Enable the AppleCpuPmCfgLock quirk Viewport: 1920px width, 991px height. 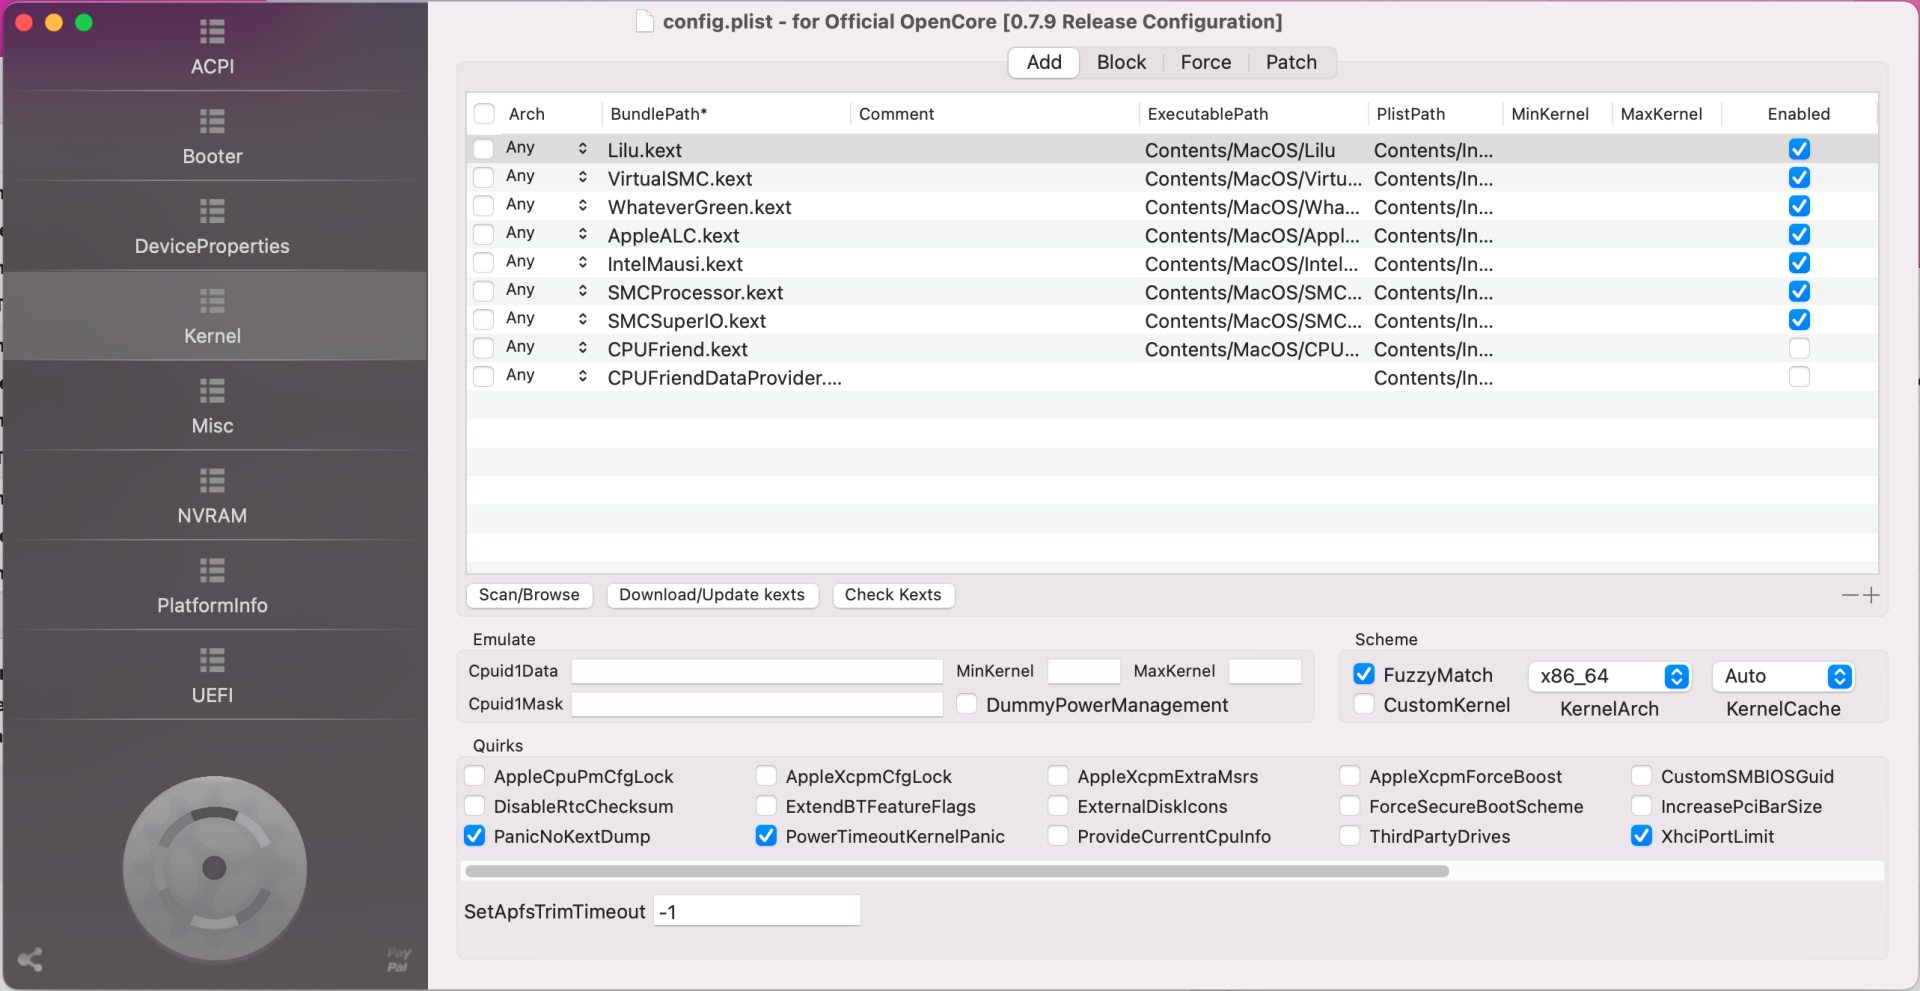475,776
